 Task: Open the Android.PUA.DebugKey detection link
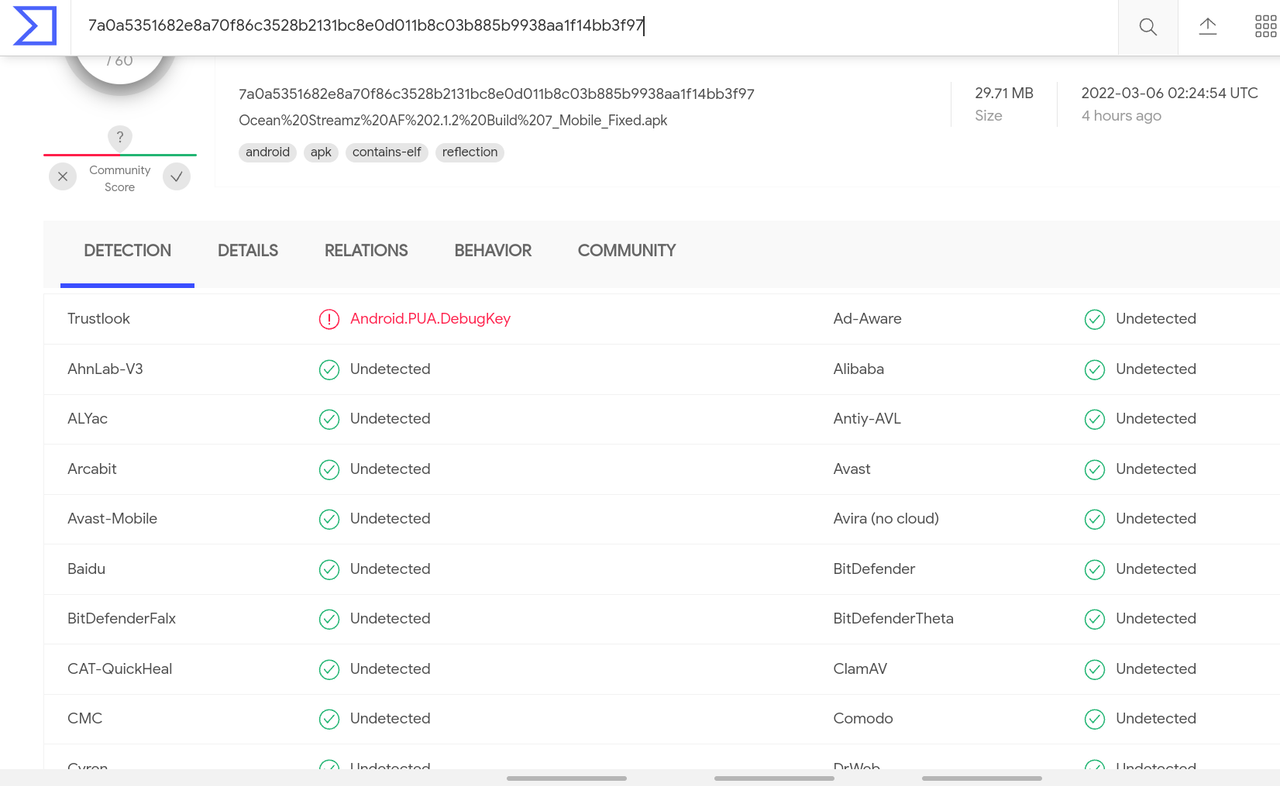(430, 318)
